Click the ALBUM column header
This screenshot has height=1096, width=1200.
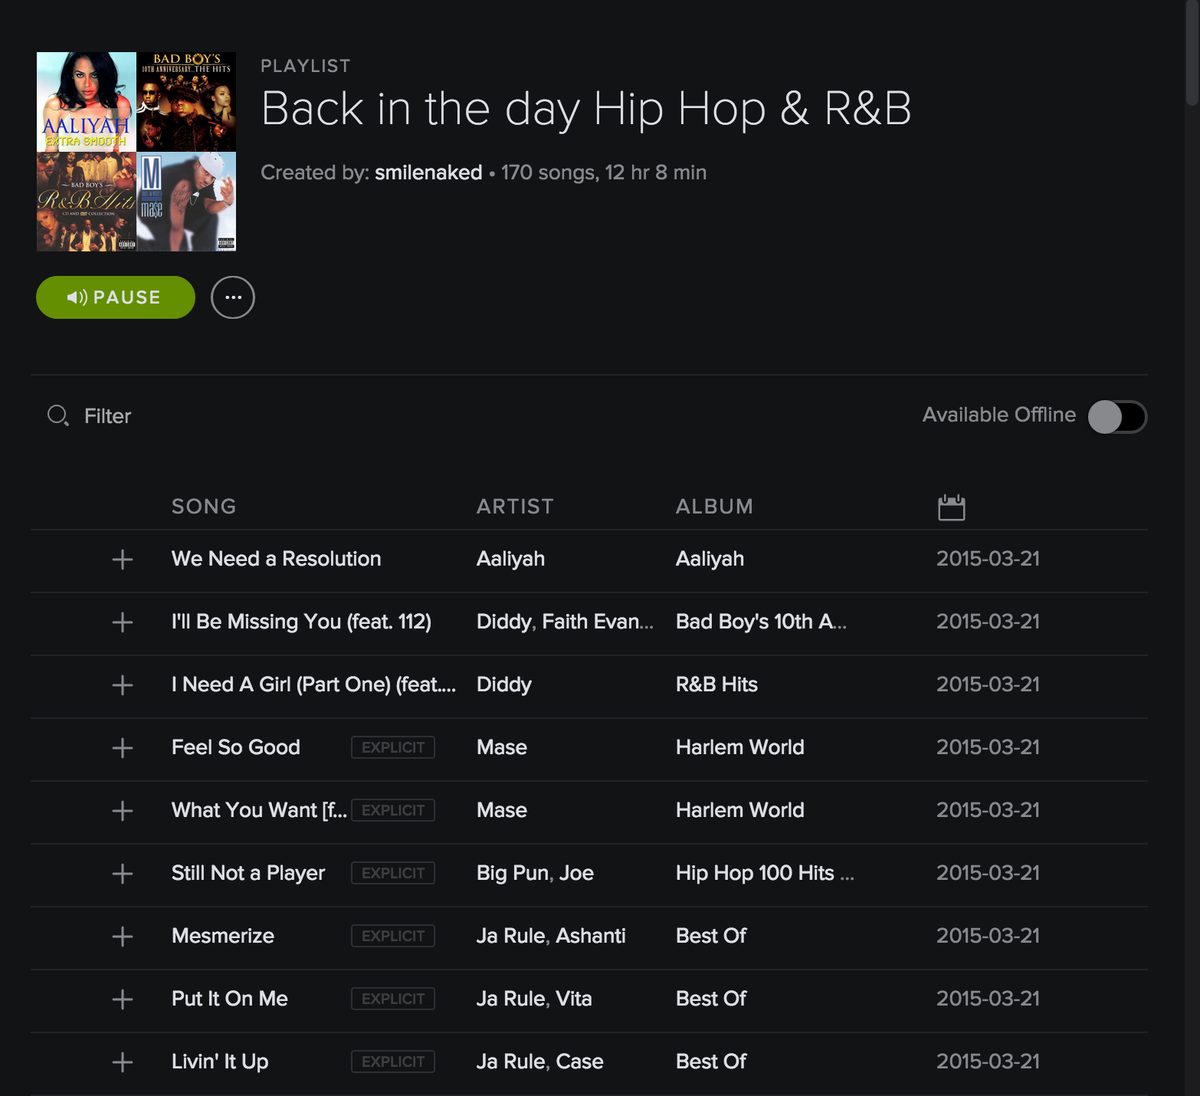[714, 507]
